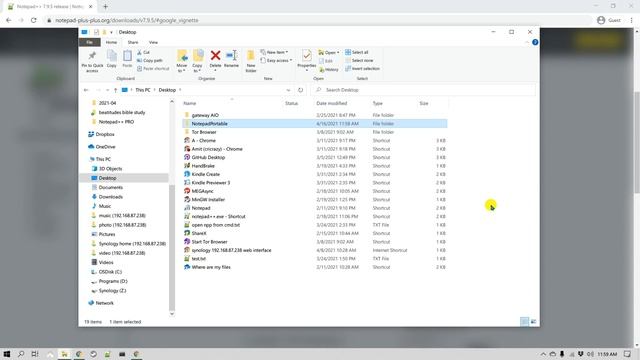
Task: Click Cut in the Clipboard group
Action: point(144,52)
